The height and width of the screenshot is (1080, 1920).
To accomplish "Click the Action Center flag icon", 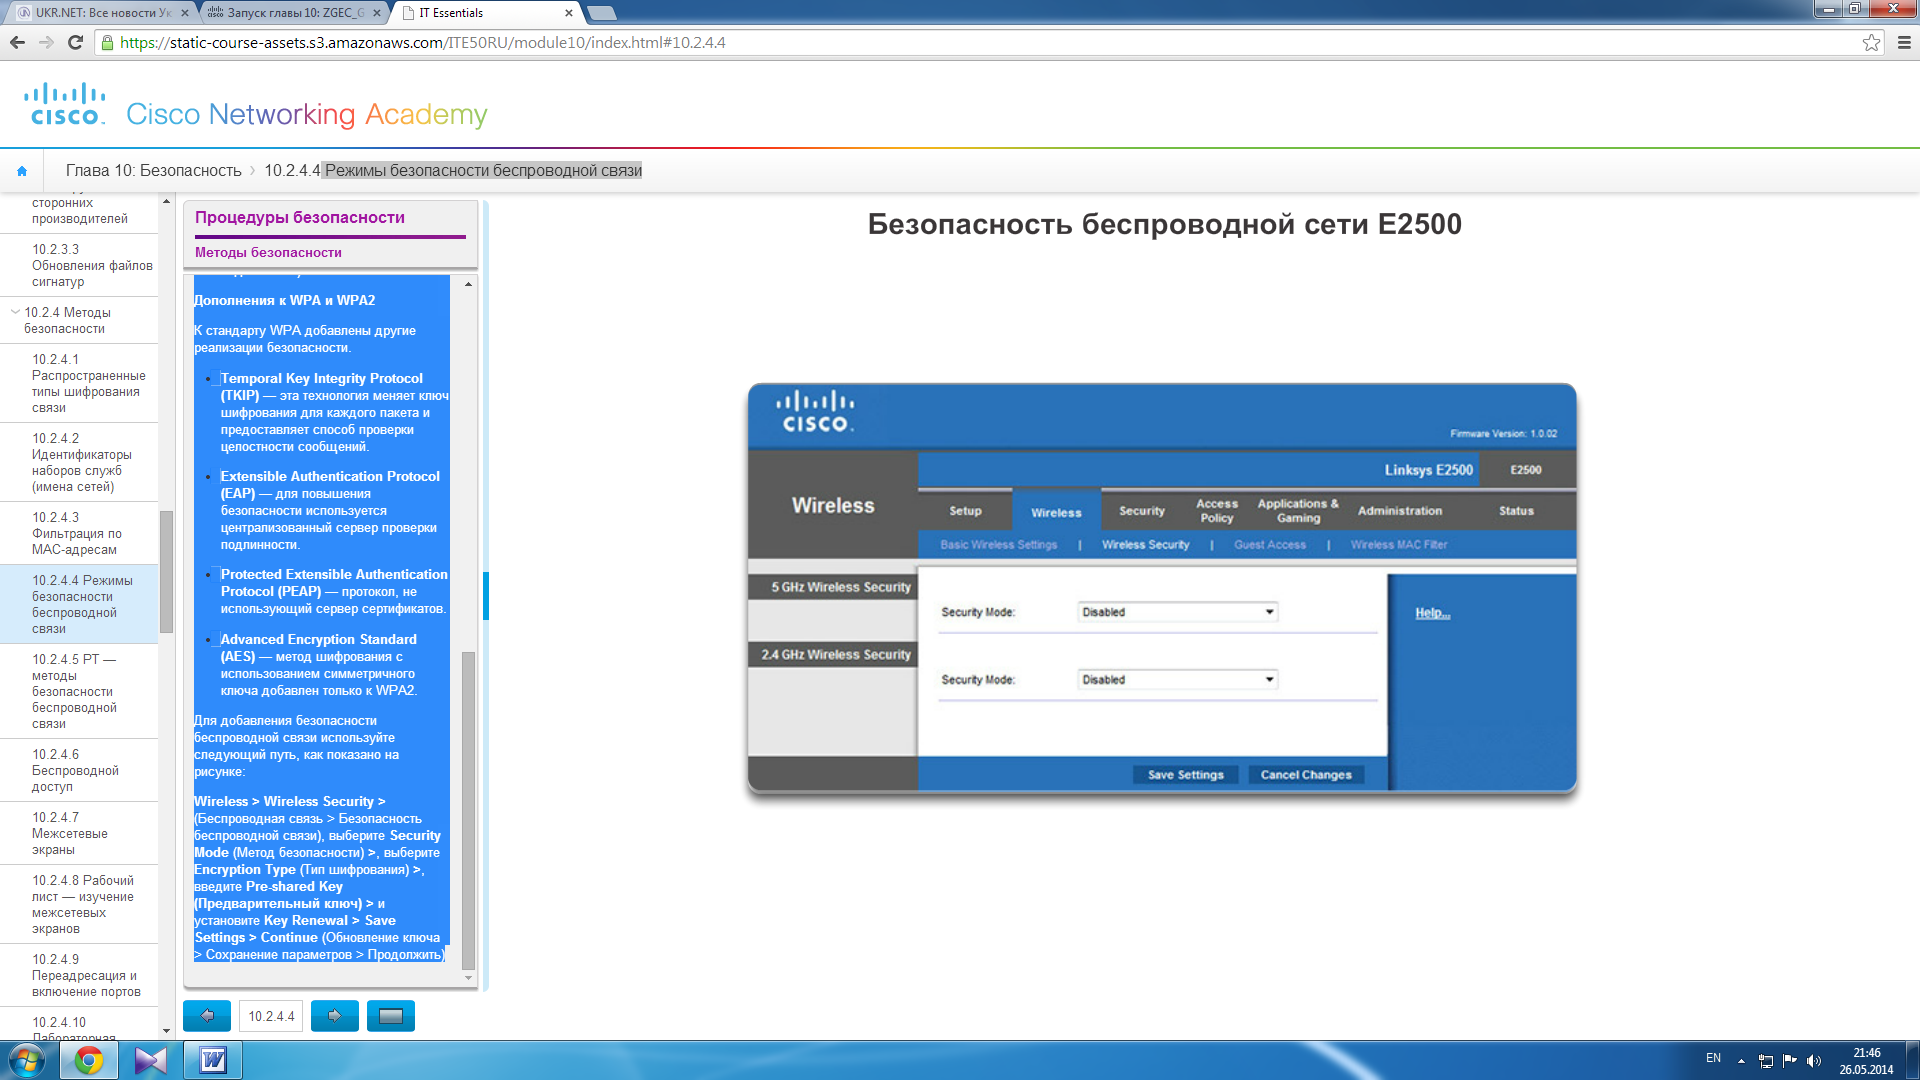I will 1790,1061.
